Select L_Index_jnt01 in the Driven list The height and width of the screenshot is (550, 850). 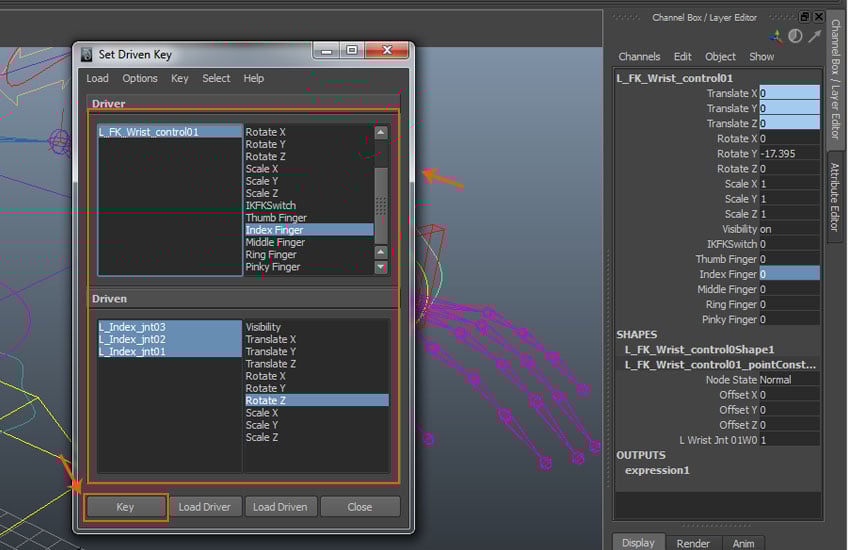tap(170, 351)
